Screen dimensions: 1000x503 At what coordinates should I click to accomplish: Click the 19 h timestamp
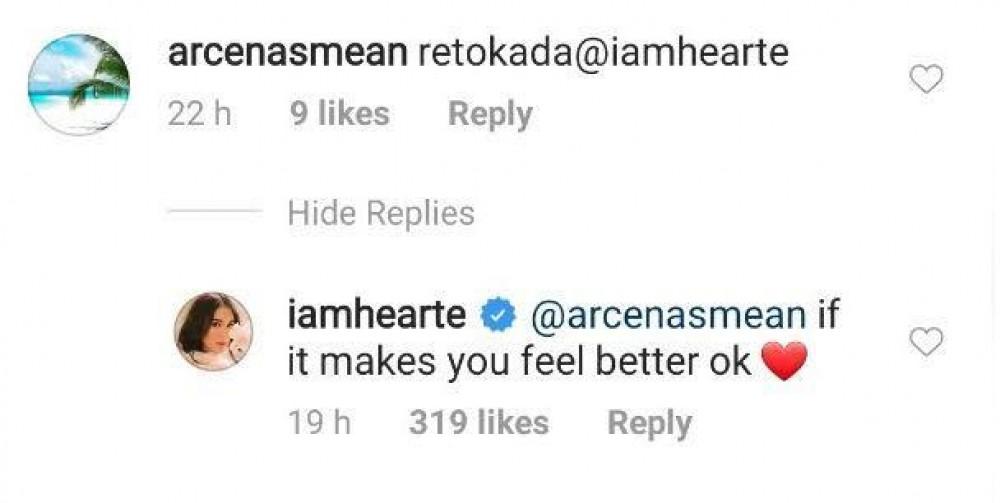[319, 423]
